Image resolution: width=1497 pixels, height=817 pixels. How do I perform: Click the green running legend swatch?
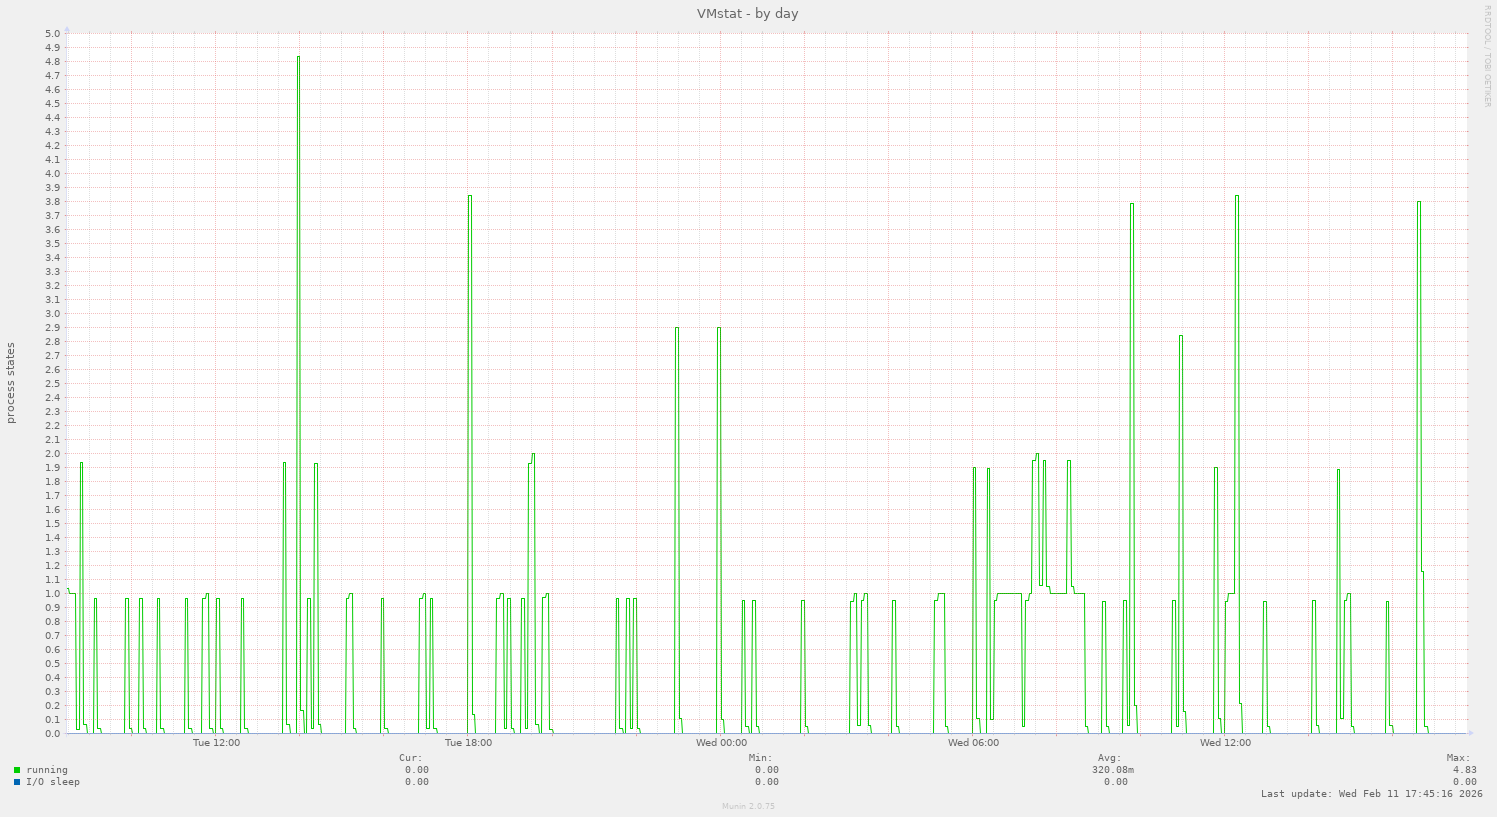(x=17, y=770)
